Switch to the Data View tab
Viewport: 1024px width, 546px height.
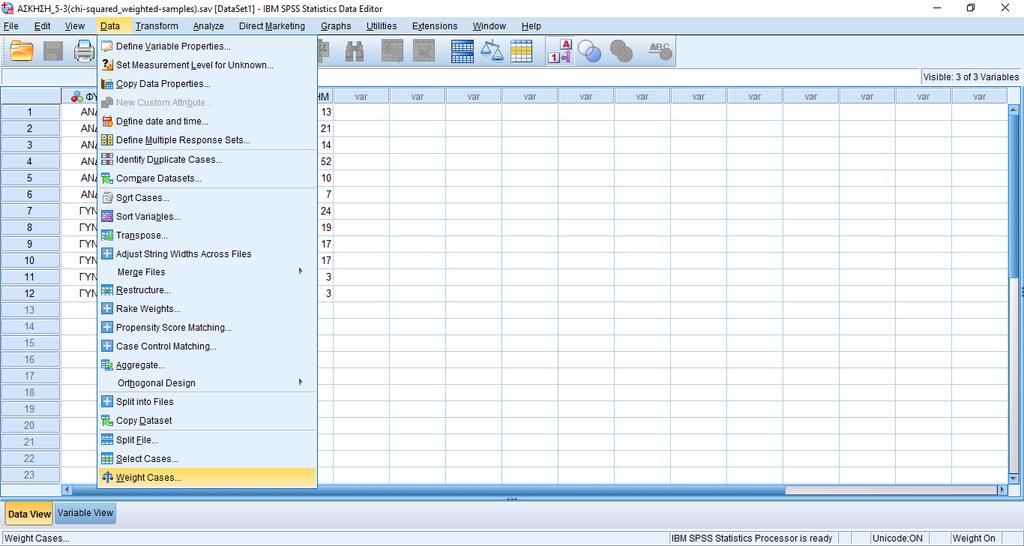point(29,514)
